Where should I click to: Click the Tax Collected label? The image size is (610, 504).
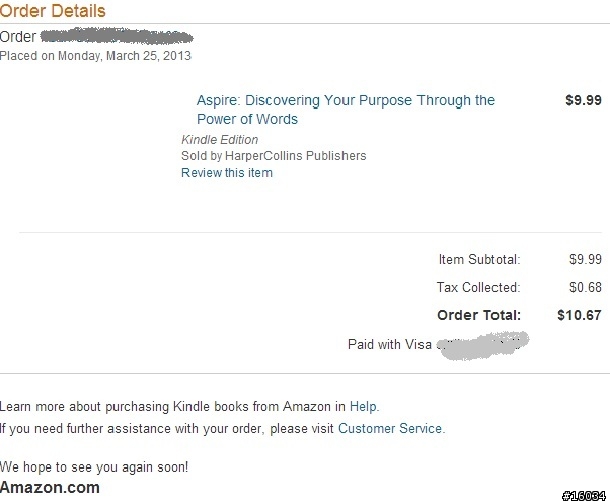(x=478, y=287)
